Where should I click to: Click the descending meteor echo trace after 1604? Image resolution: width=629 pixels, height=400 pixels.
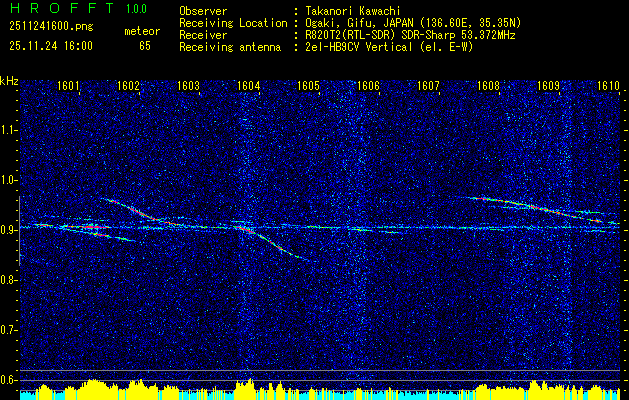[x=273, y=244]
